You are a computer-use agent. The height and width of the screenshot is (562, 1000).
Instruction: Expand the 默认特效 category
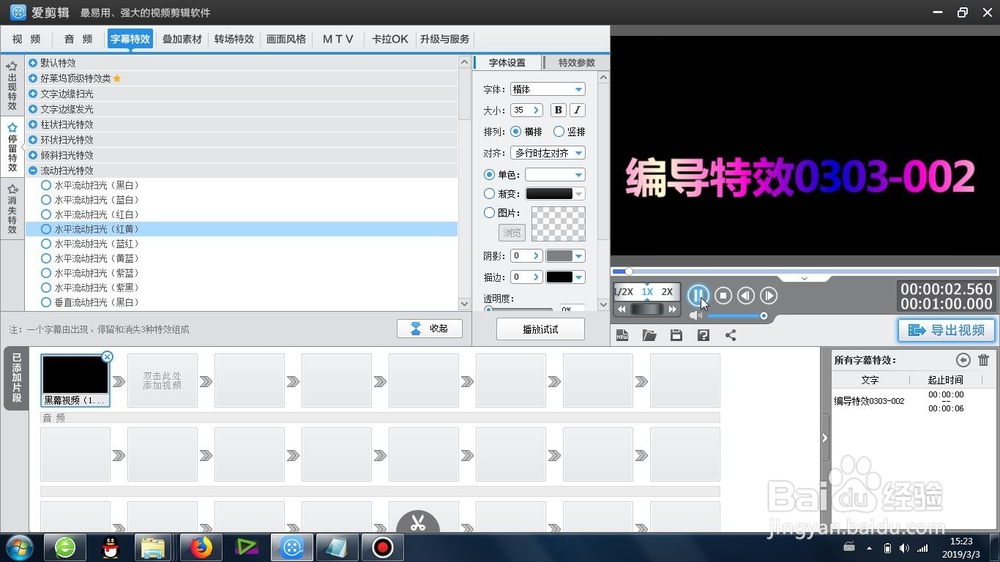(x=33, y=63)
